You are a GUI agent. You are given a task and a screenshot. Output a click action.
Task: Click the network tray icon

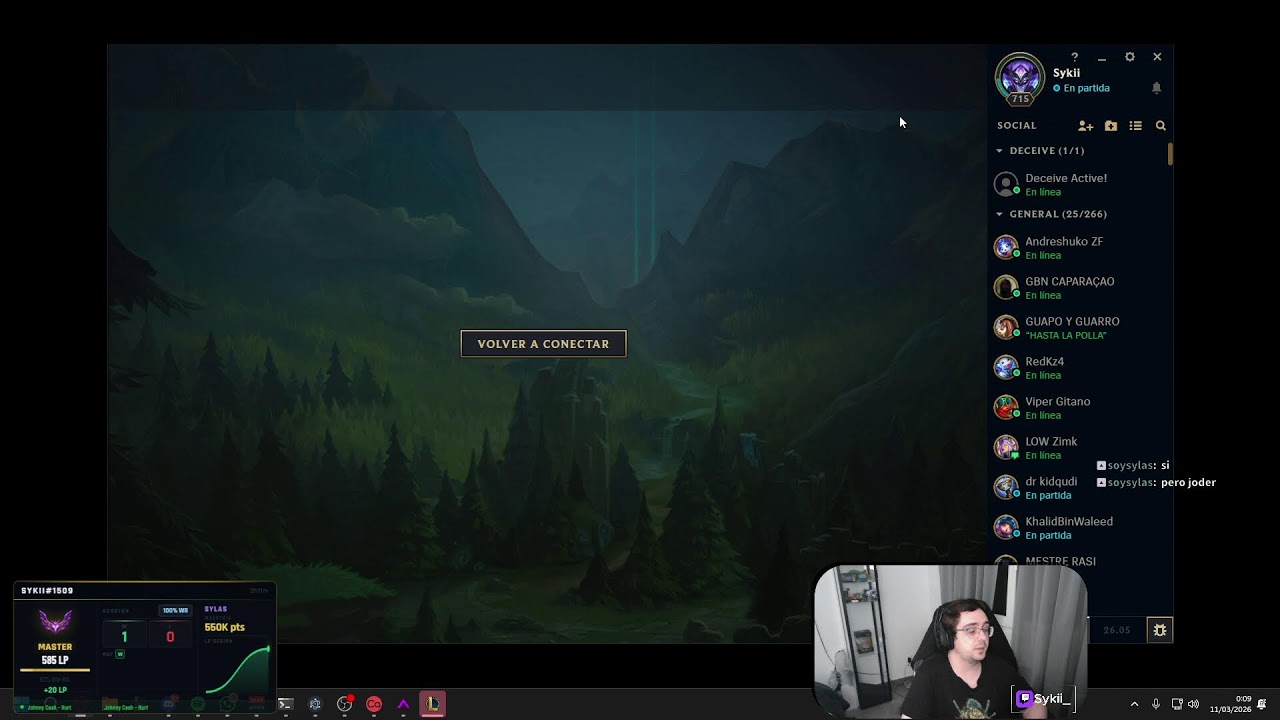coord(1177,704)
